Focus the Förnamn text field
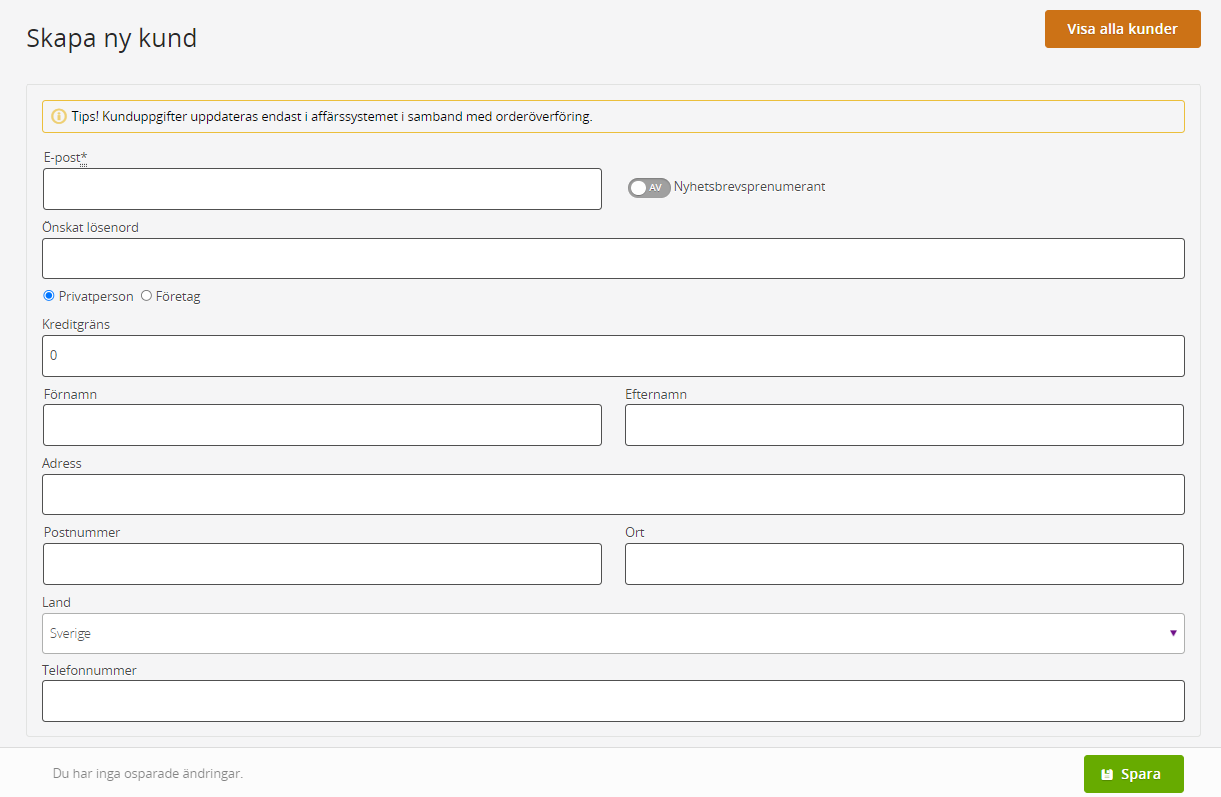 tap(322, 425)
